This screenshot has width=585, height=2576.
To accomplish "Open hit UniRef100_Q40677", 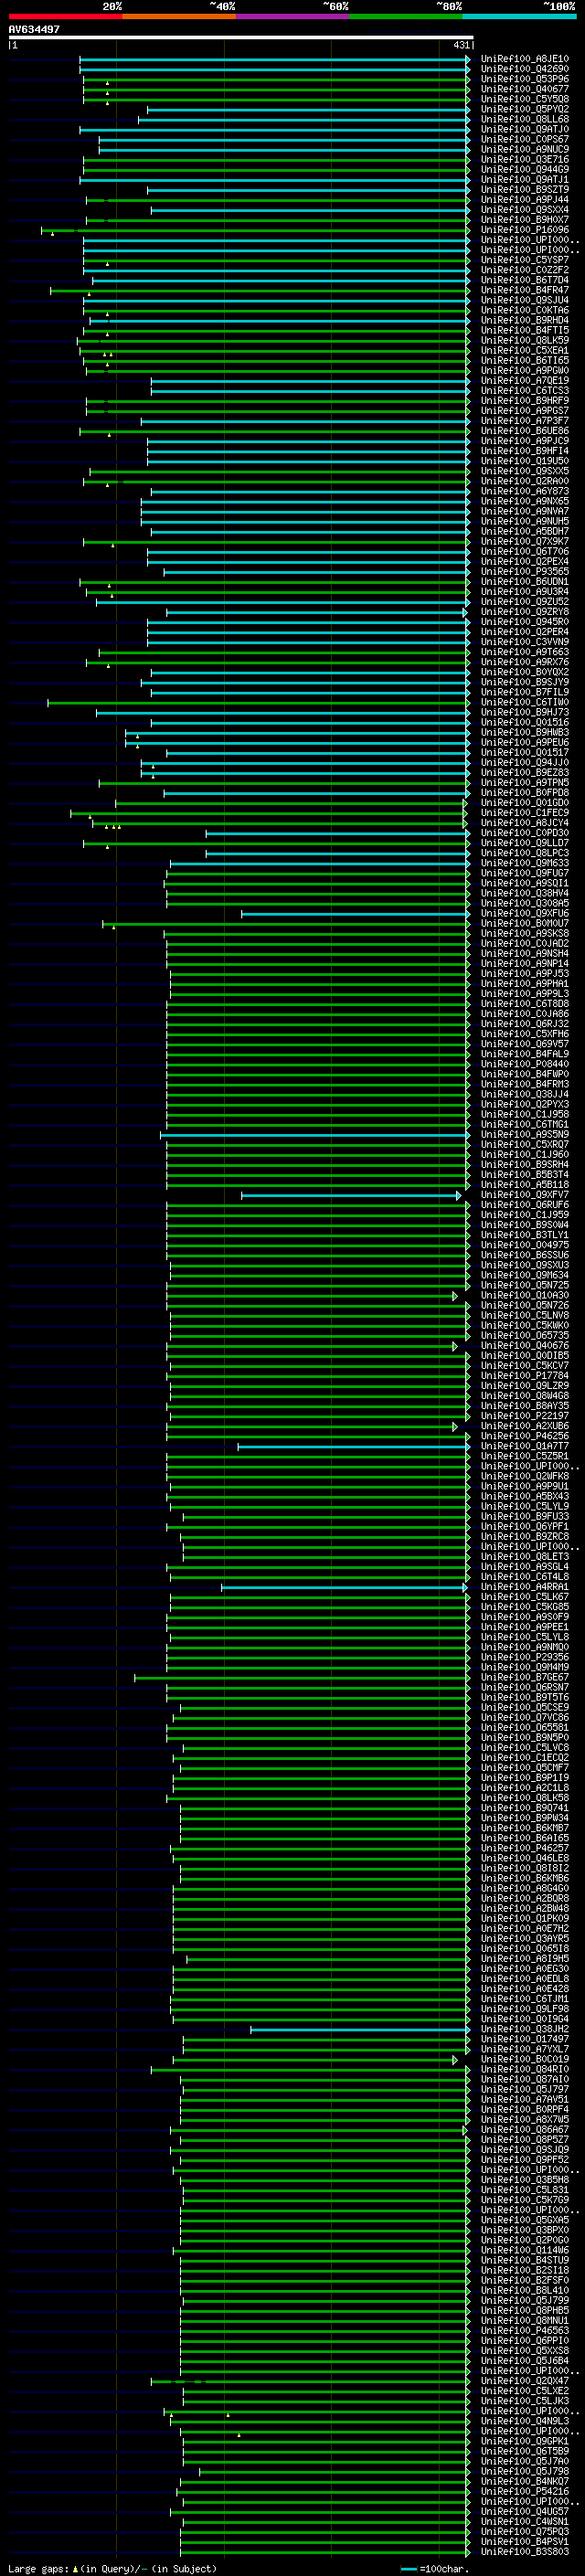I will (525, 89).
